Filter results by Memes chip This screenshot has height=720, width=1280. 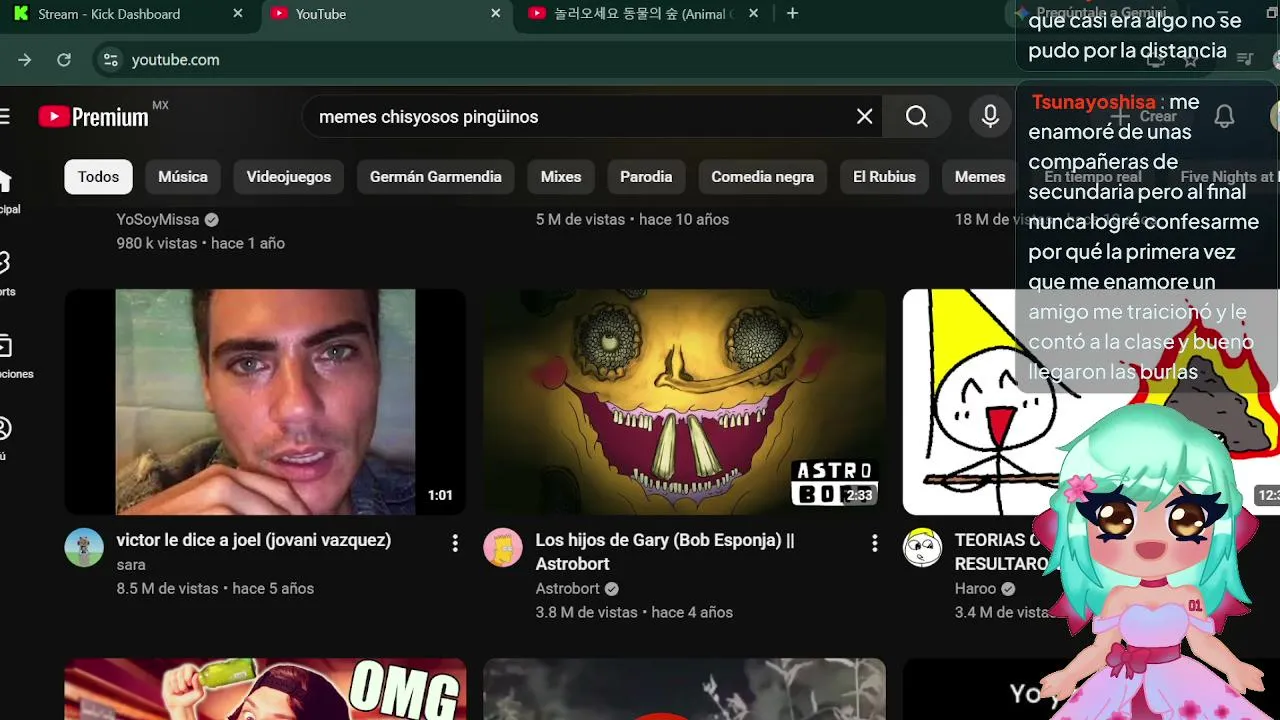980,177
